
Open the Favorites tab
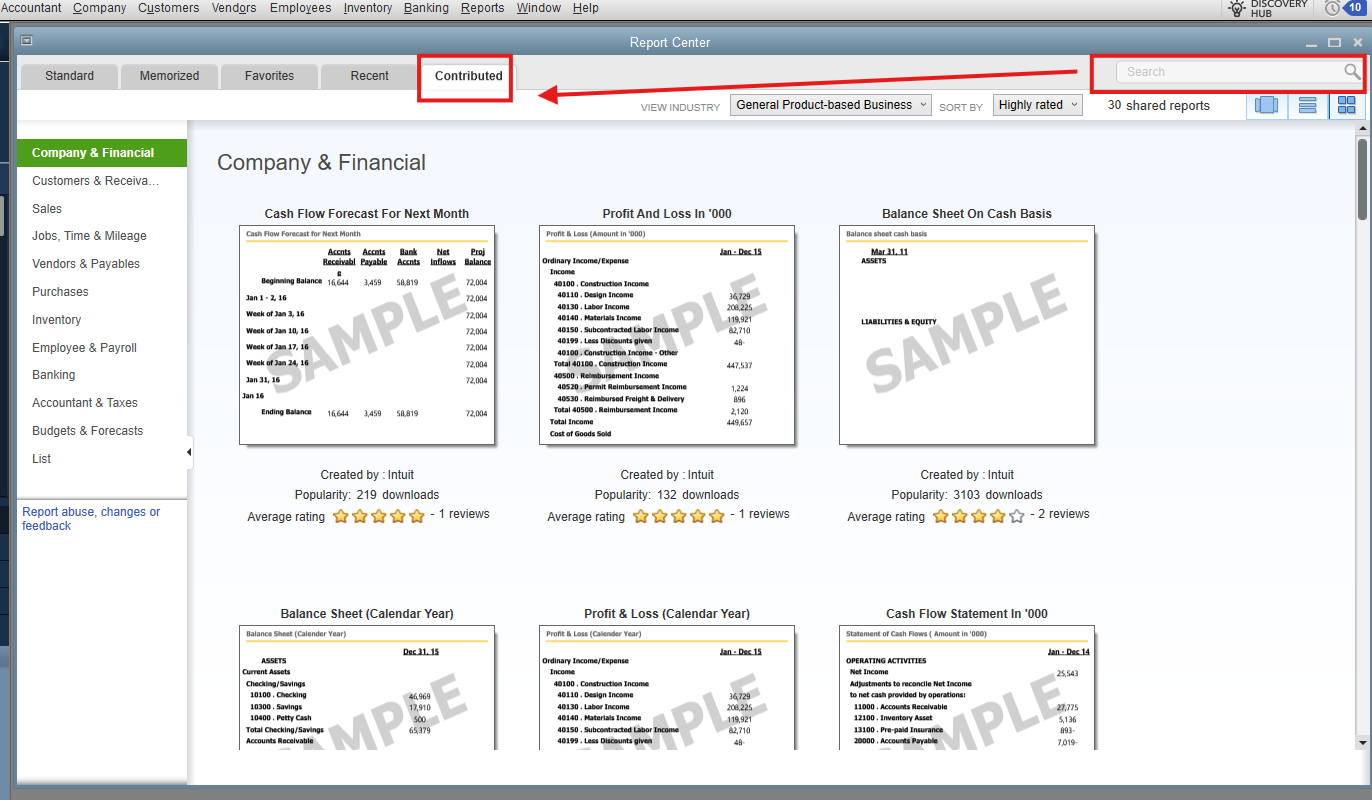coord(269,76)
